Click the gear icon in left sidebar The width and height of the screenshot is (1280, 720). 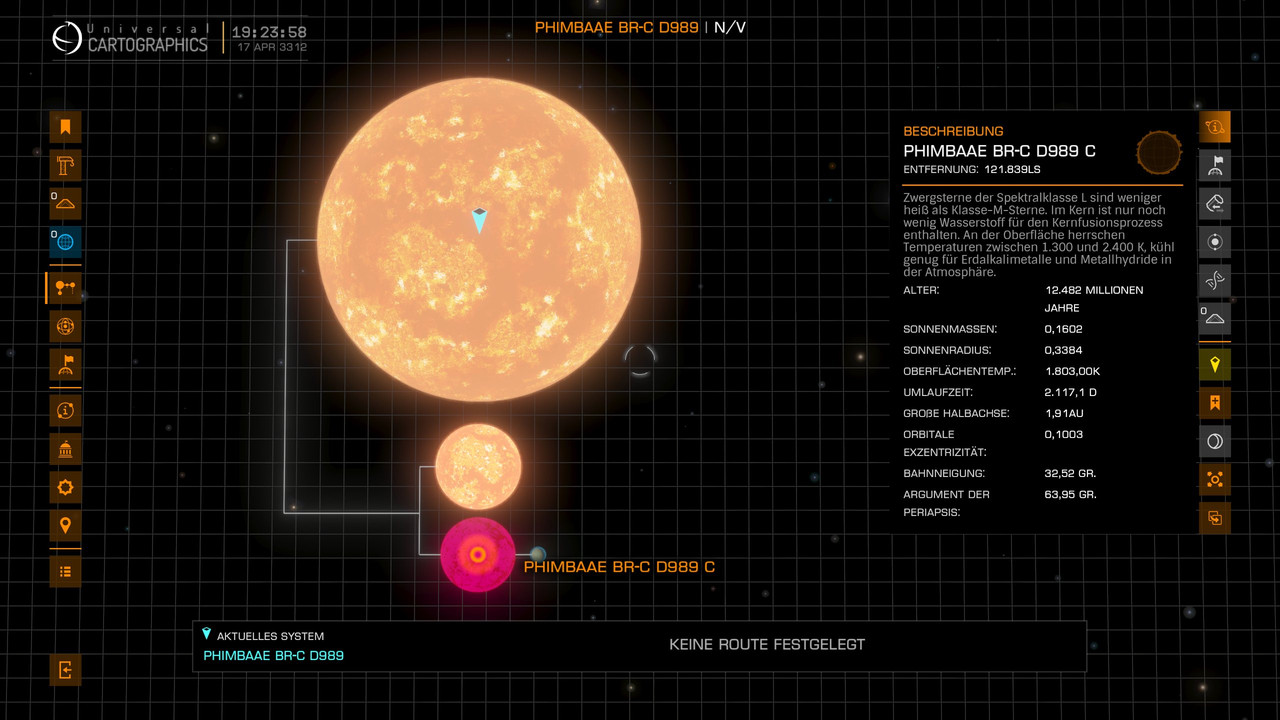(x=65, y=487)
